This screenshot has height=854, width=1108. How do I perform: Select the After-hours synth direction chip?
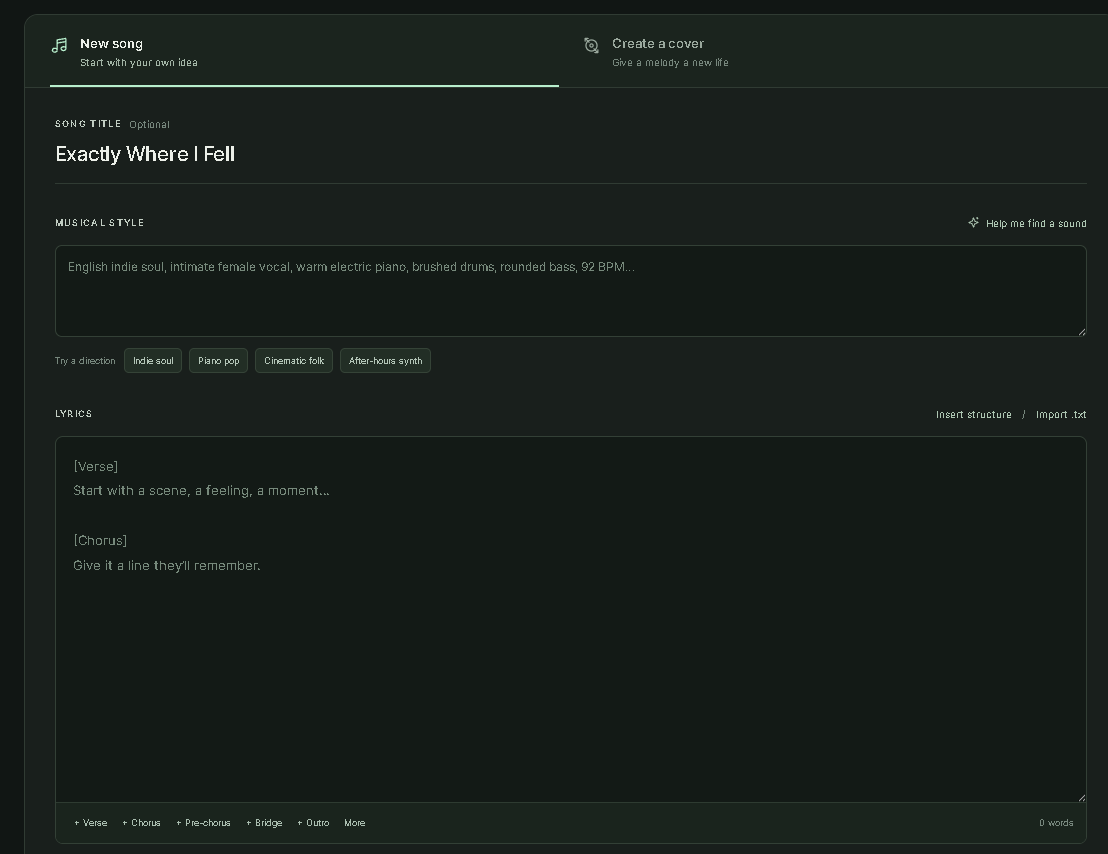(x=385, y=361)
